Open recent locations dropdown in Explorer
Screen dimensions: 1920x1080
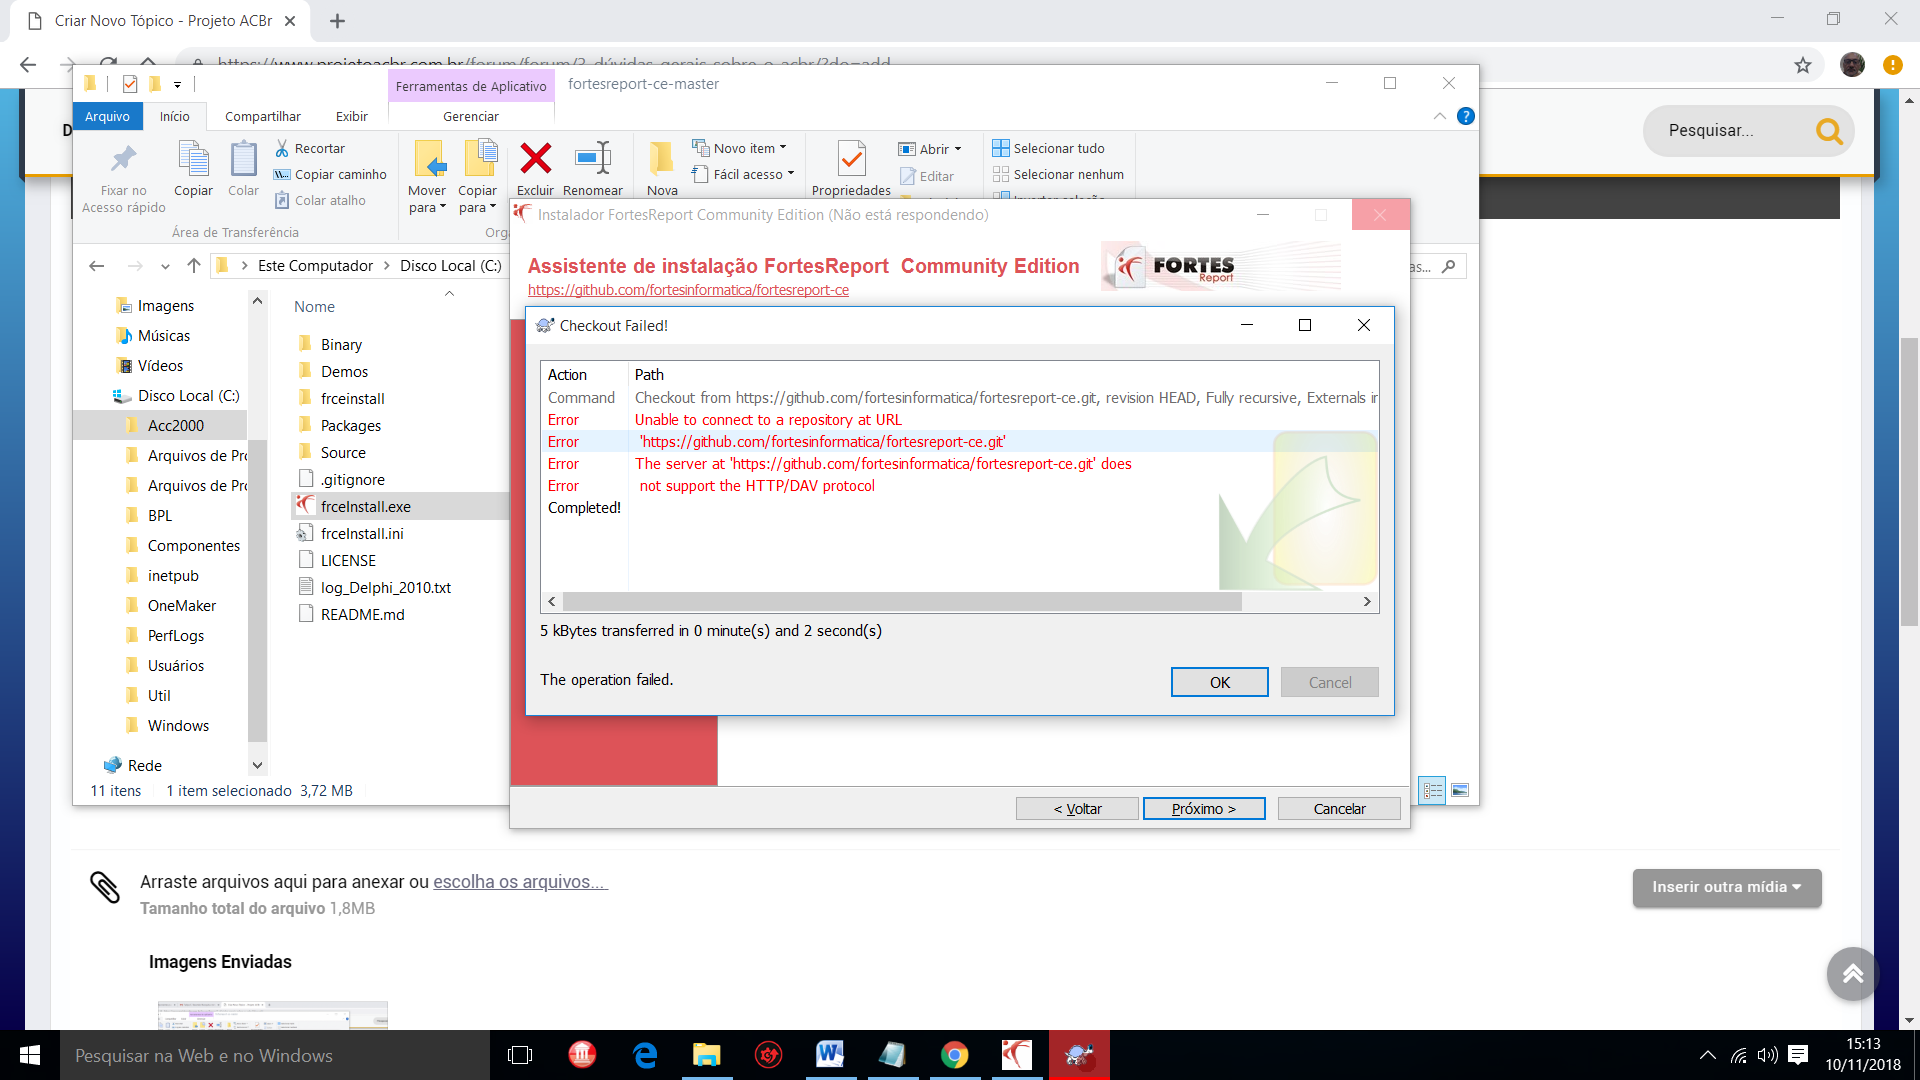click(x=165, y=266)
